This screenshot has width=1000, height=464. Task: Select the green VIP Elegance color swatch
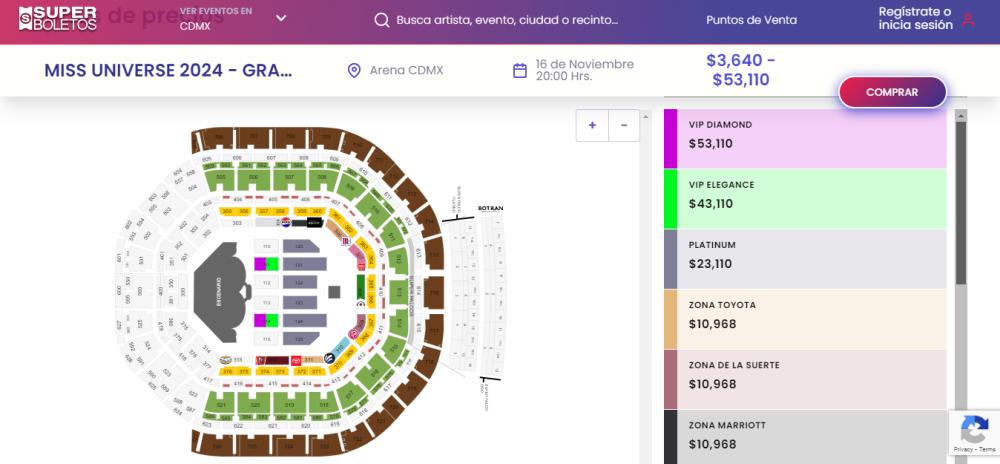coord(670,199)
